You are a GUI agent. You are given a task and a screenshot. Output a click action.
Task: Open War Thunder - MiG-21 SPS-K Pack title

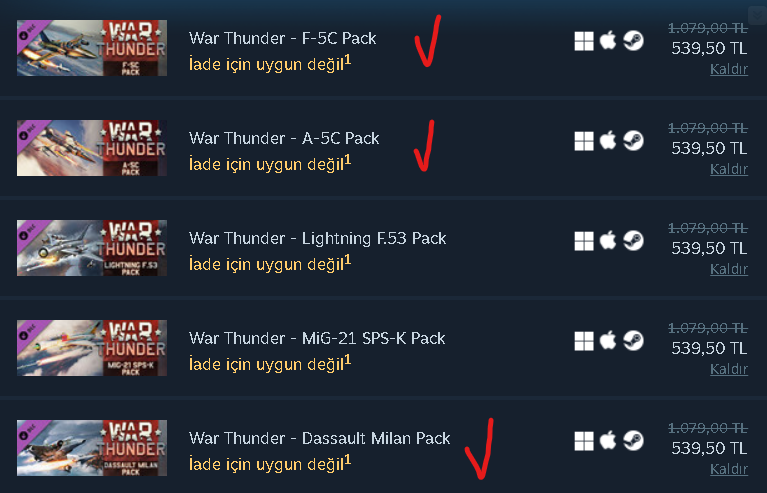[x=317, y=338]
